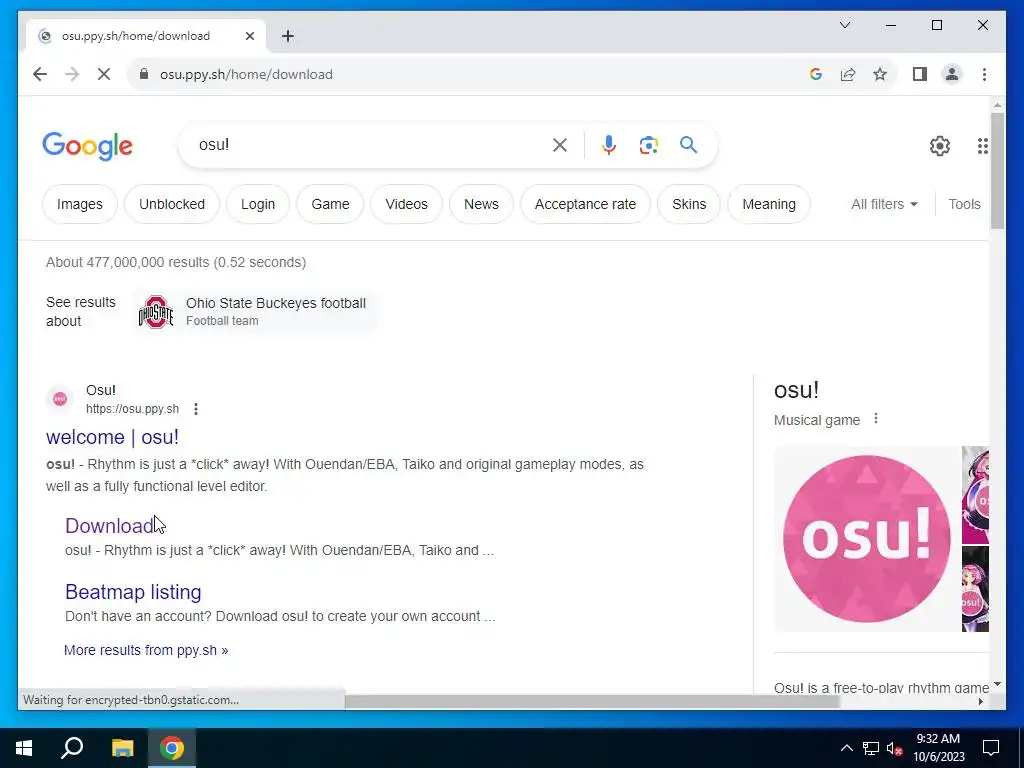Image resolution: width=1024 pixels, height=768 pixels.
Task: Open the Beatmap listing sitelink
Action: [x=133, y=592]
